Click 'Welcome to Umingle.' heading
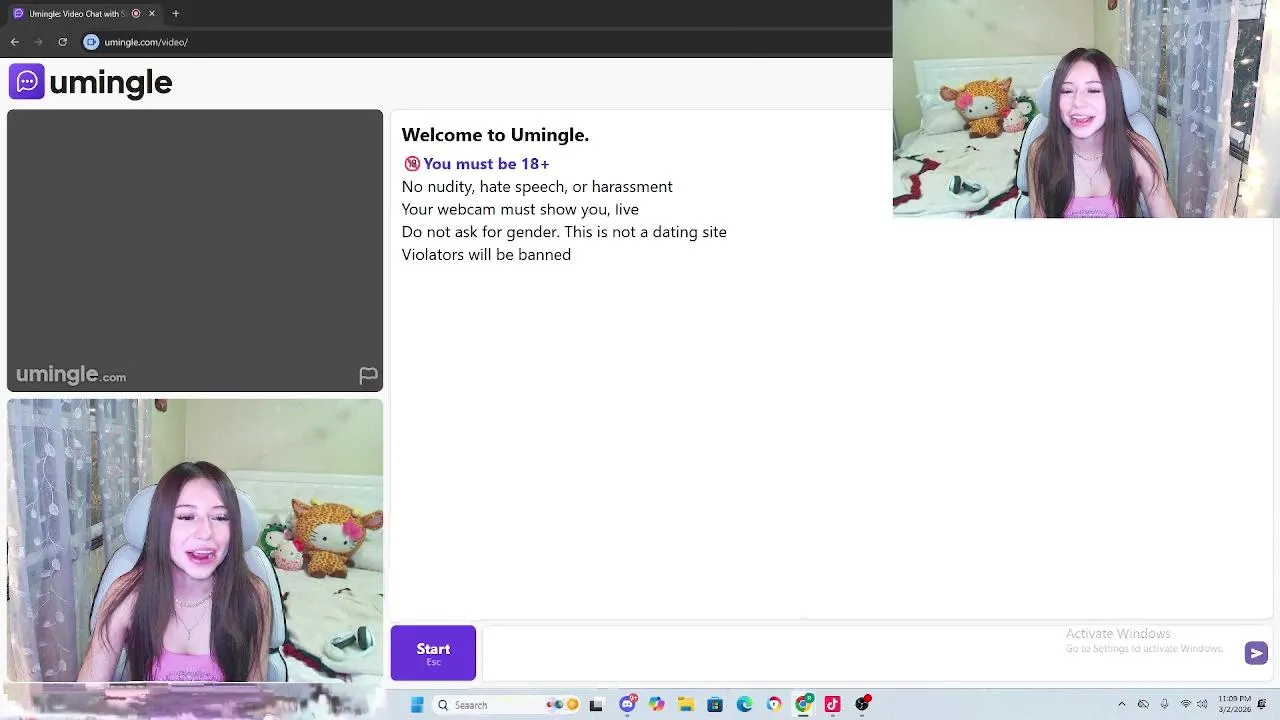Screen dimensions: 1280x720 495,135
